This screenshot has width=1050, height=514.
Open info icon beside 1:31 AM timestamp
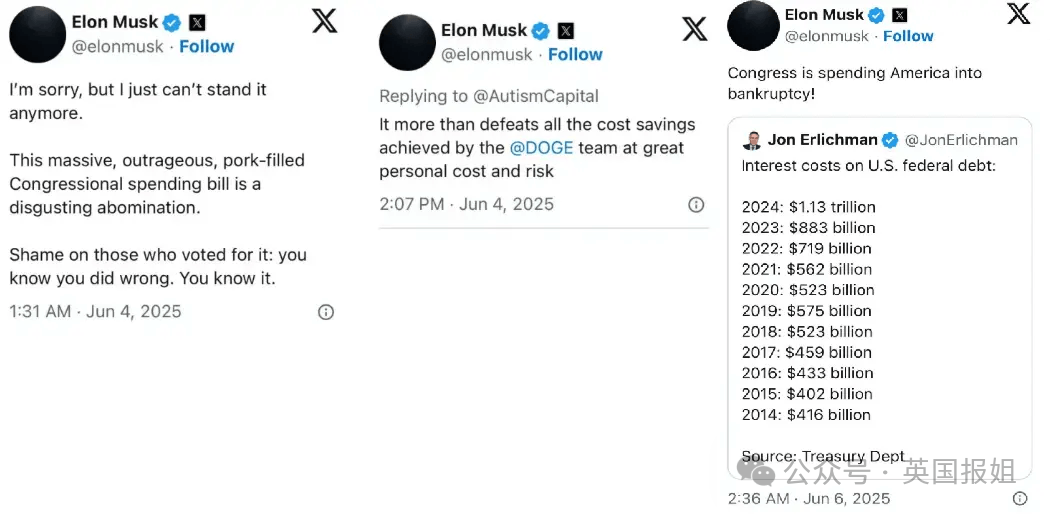tap(326, 312)
